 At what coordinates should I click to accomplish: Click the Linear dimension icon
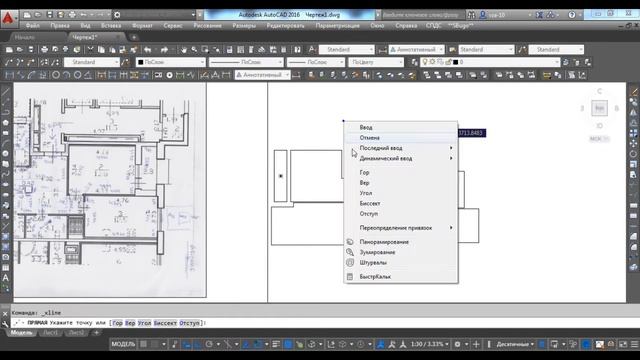(x=9, y=75)
